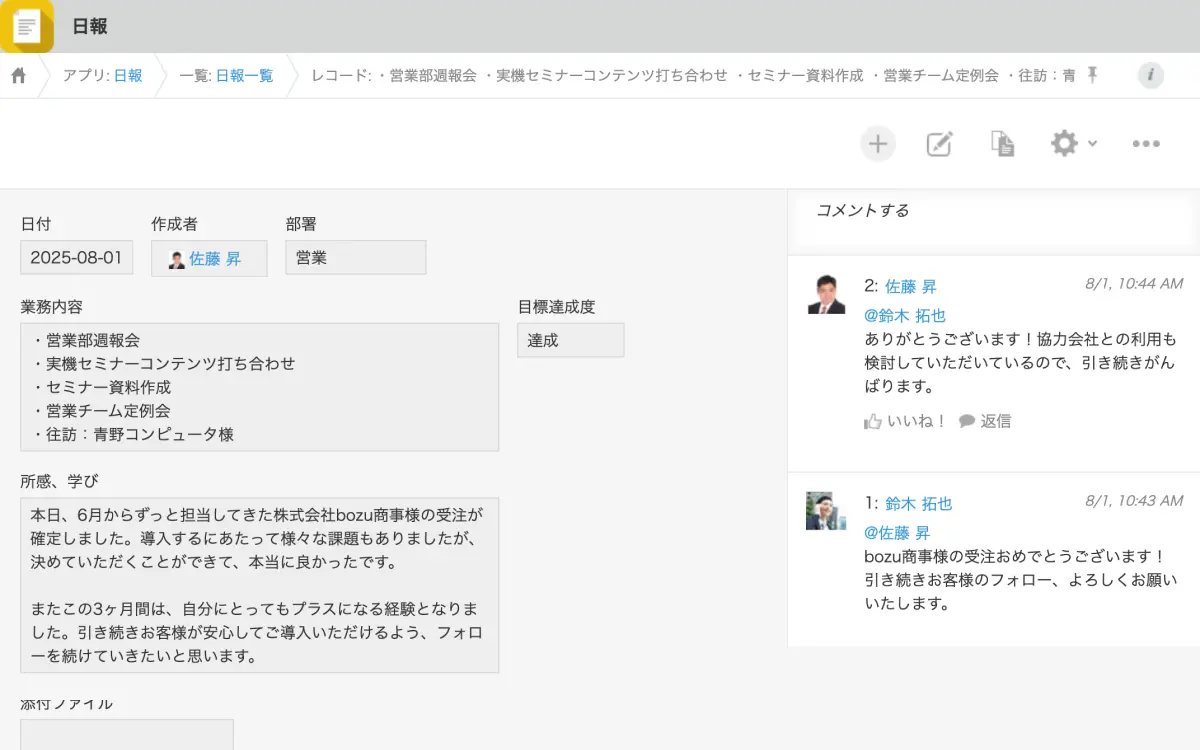
Task: Open the three-dot more options menu
Action: (x=1146, y=144)
